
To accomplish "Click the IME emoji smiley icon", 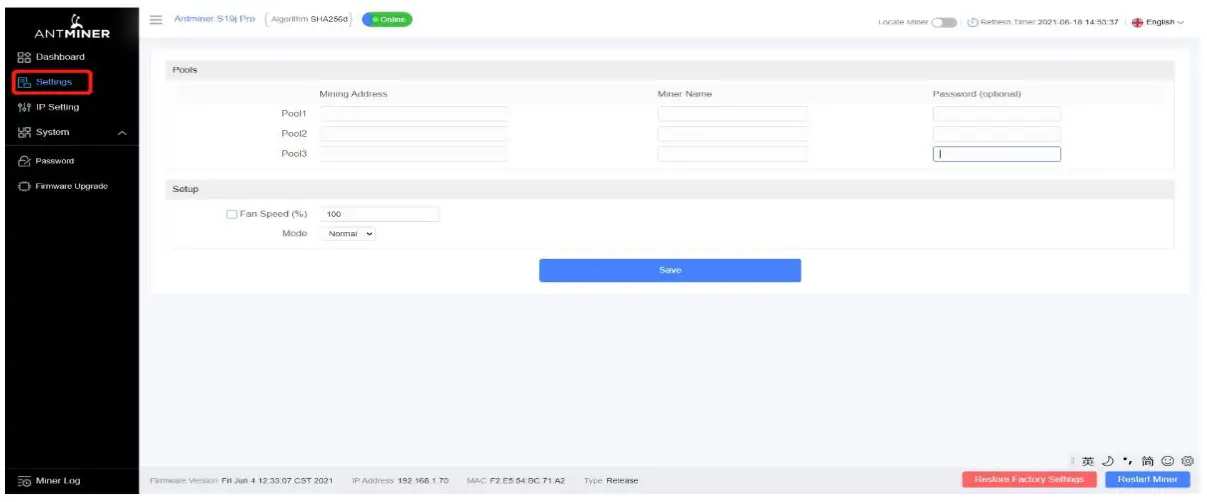I will 1168,460.
